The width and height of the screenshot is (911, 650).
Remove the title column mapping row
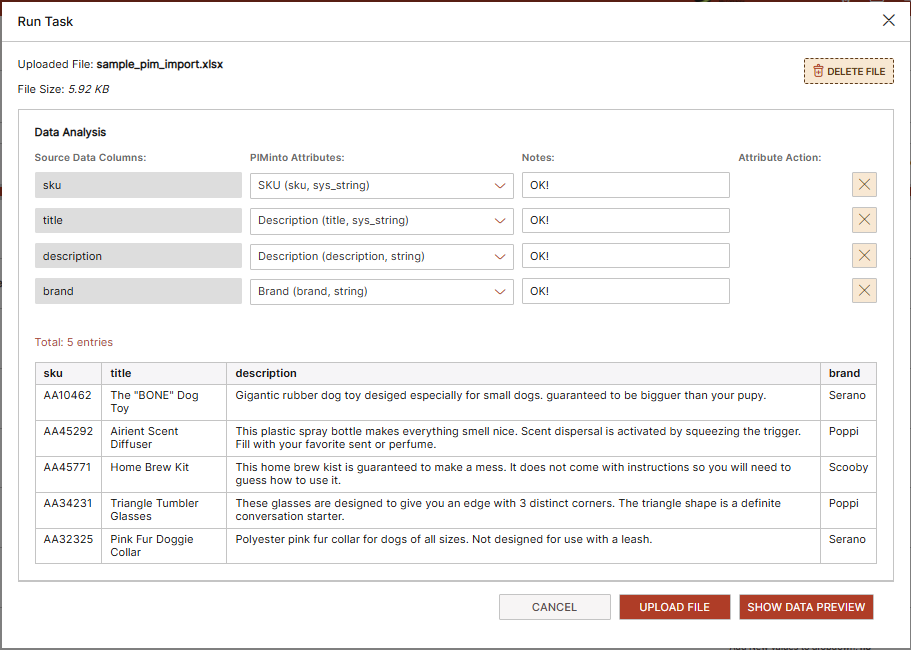pyautogui.click(x=864, y=220)
